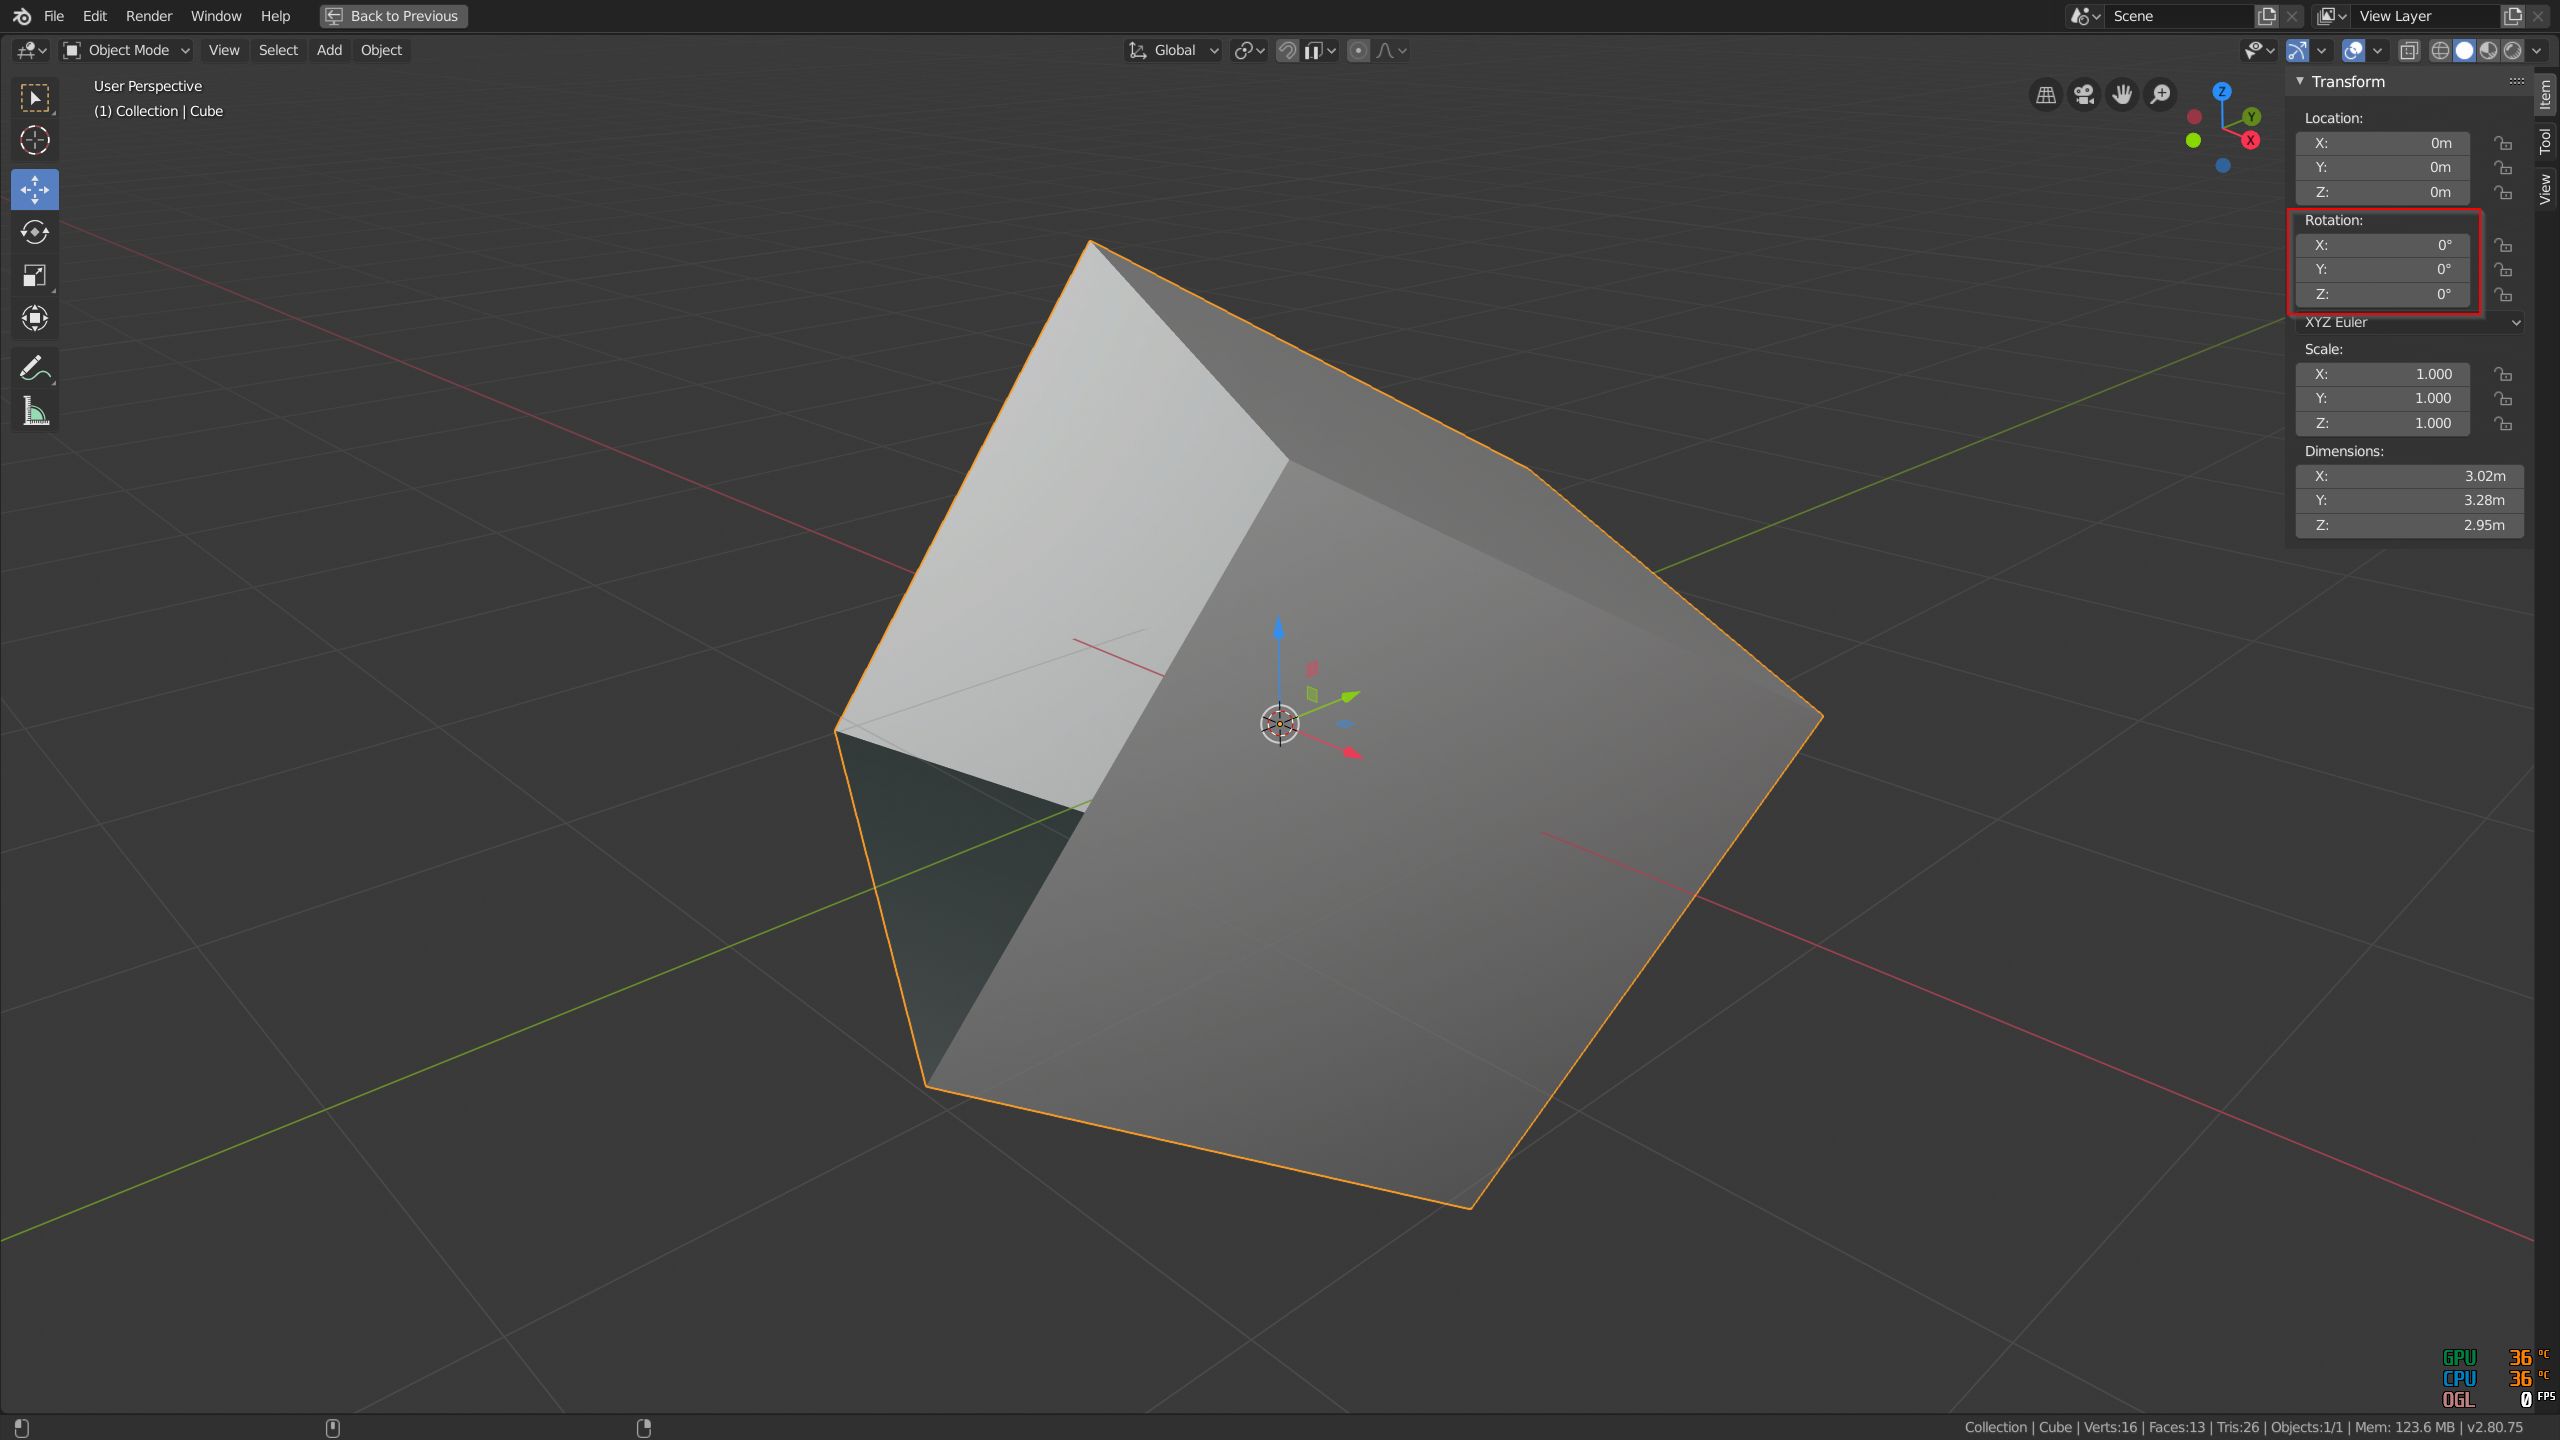This screenshot has width=2560, height=1440.
Task: Click the New Scene button next to Scene
Action: 2265,16
